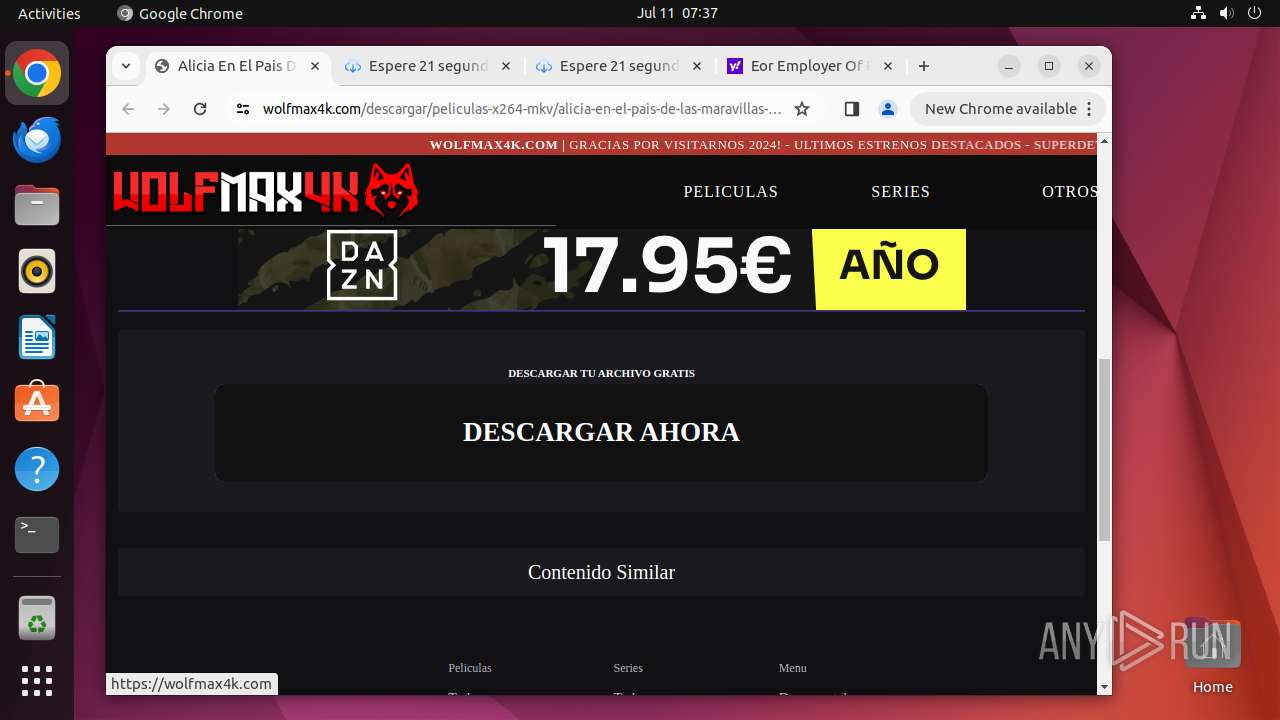Open the Trash in the dock

coord(37,618)
